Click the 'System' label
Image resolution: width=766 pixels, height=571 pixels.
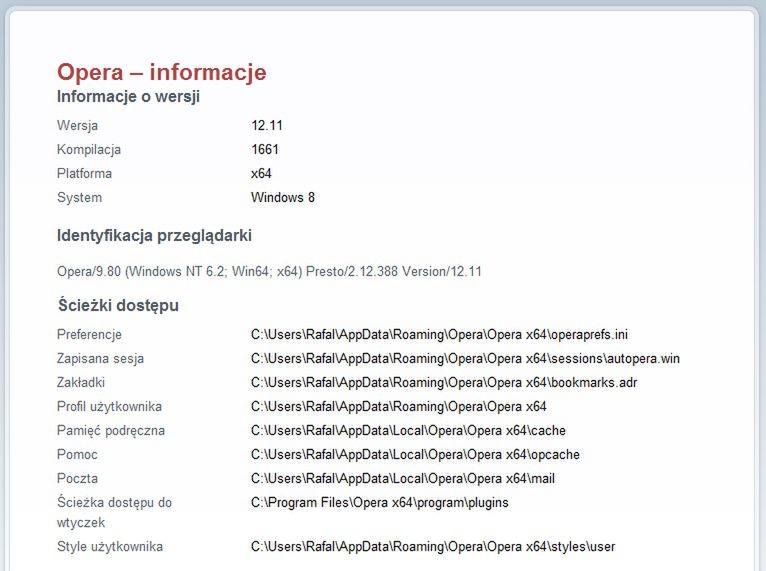tap(80, 197)
